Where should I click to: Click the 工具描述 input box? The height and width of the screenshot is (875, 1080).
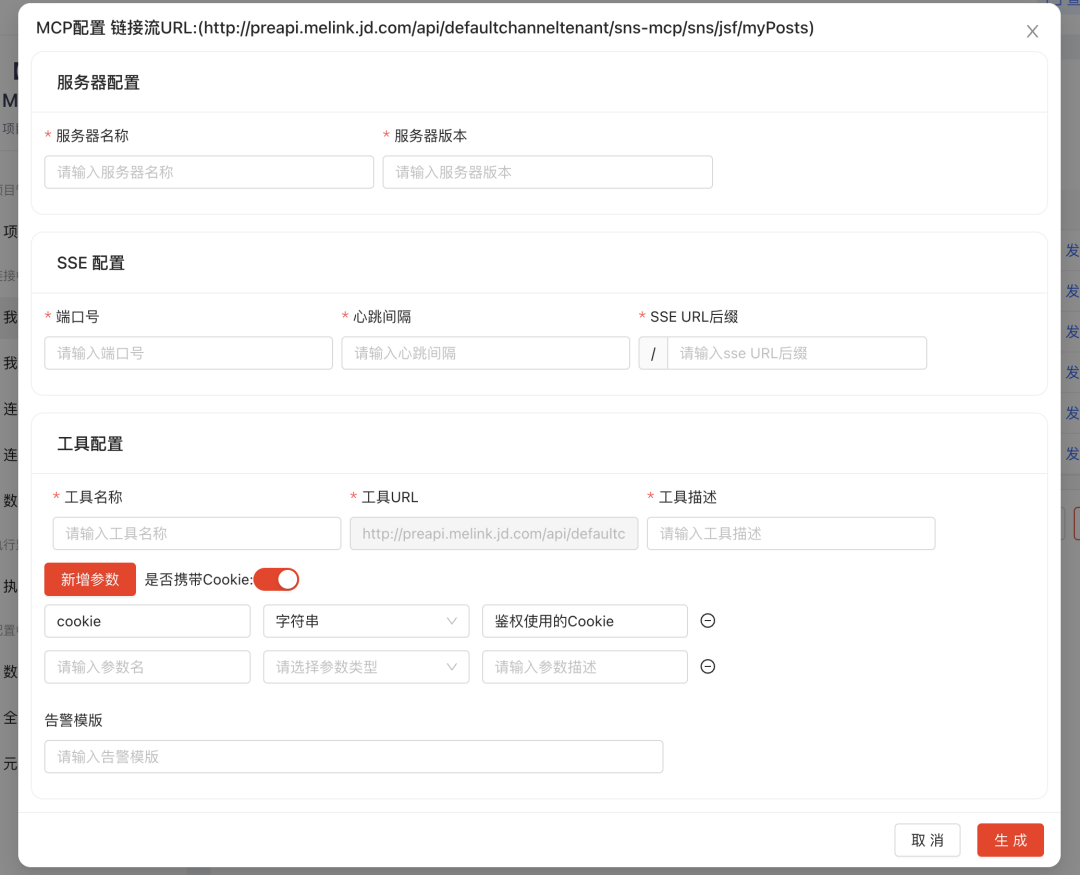click(790, 533)
